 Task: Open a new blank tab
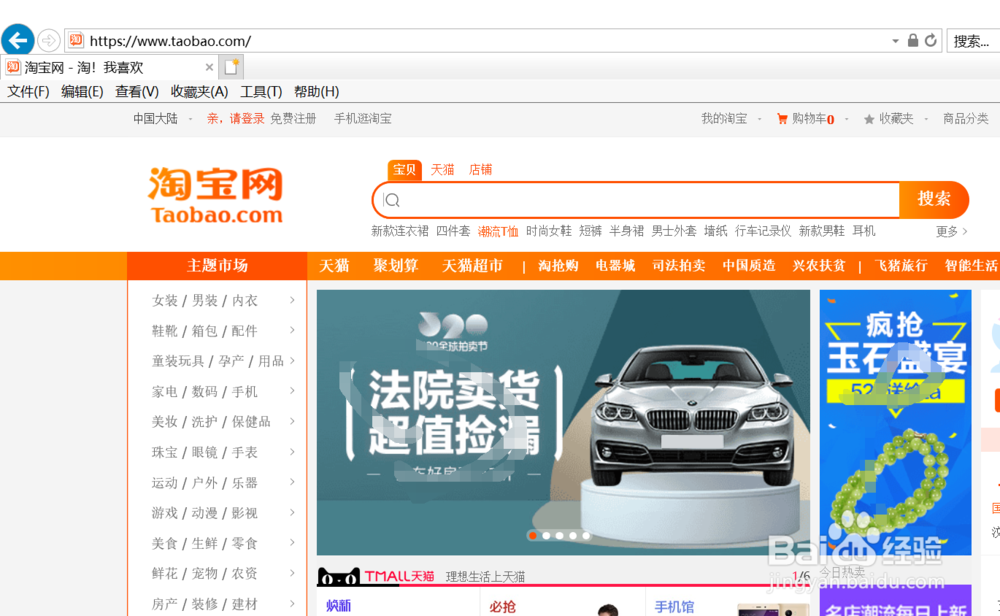pyautogui.click(x=231, y=67)
